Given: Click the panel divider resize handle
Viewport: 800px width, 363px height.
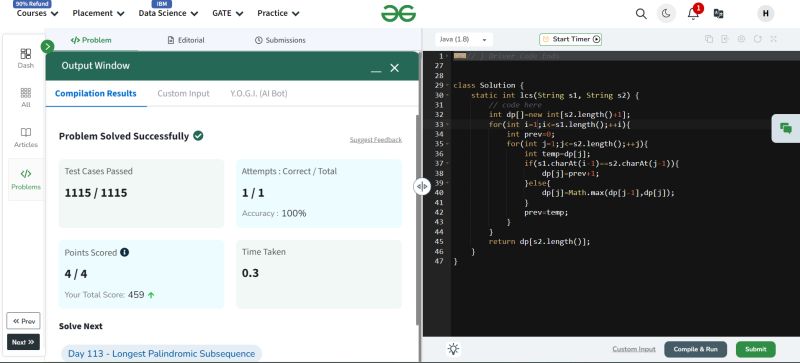Looking at the screenshot, I should click(422, 186).
